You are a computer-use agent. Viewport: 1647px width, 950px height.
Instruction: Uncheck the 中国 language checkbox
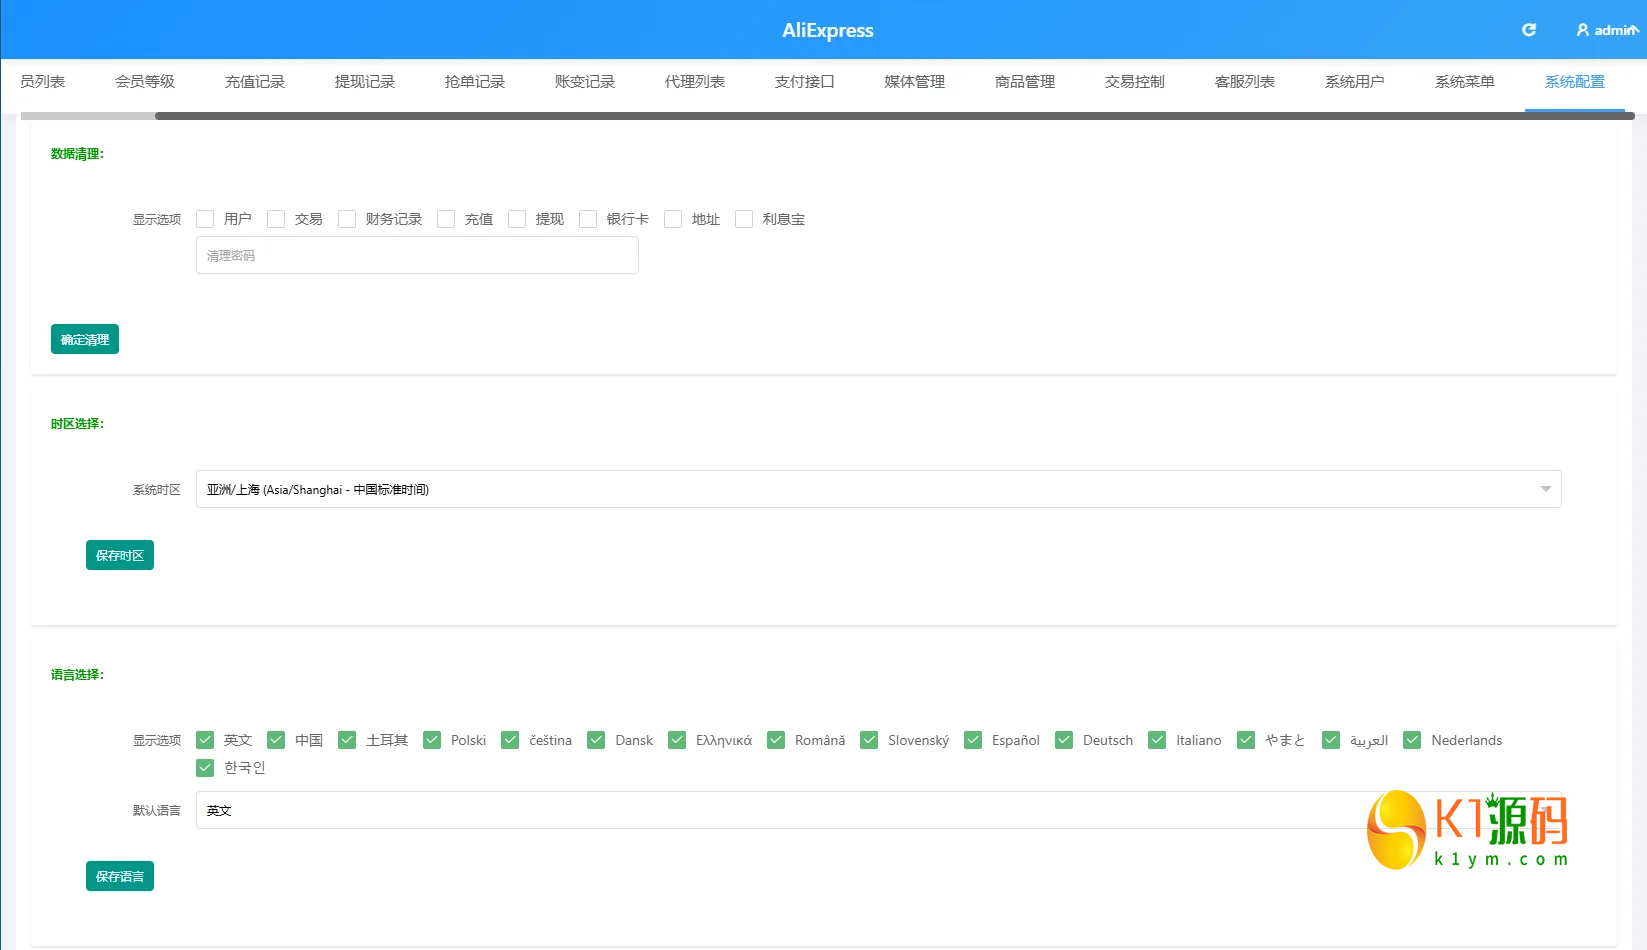(x=276, y=740)
